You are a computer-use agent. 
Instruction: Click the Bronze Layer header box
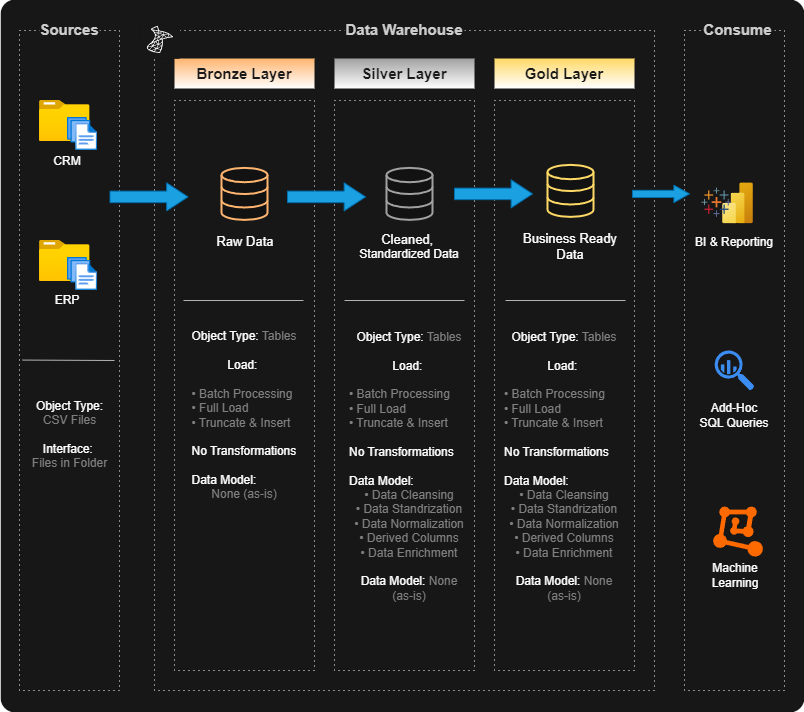[244, 74]
